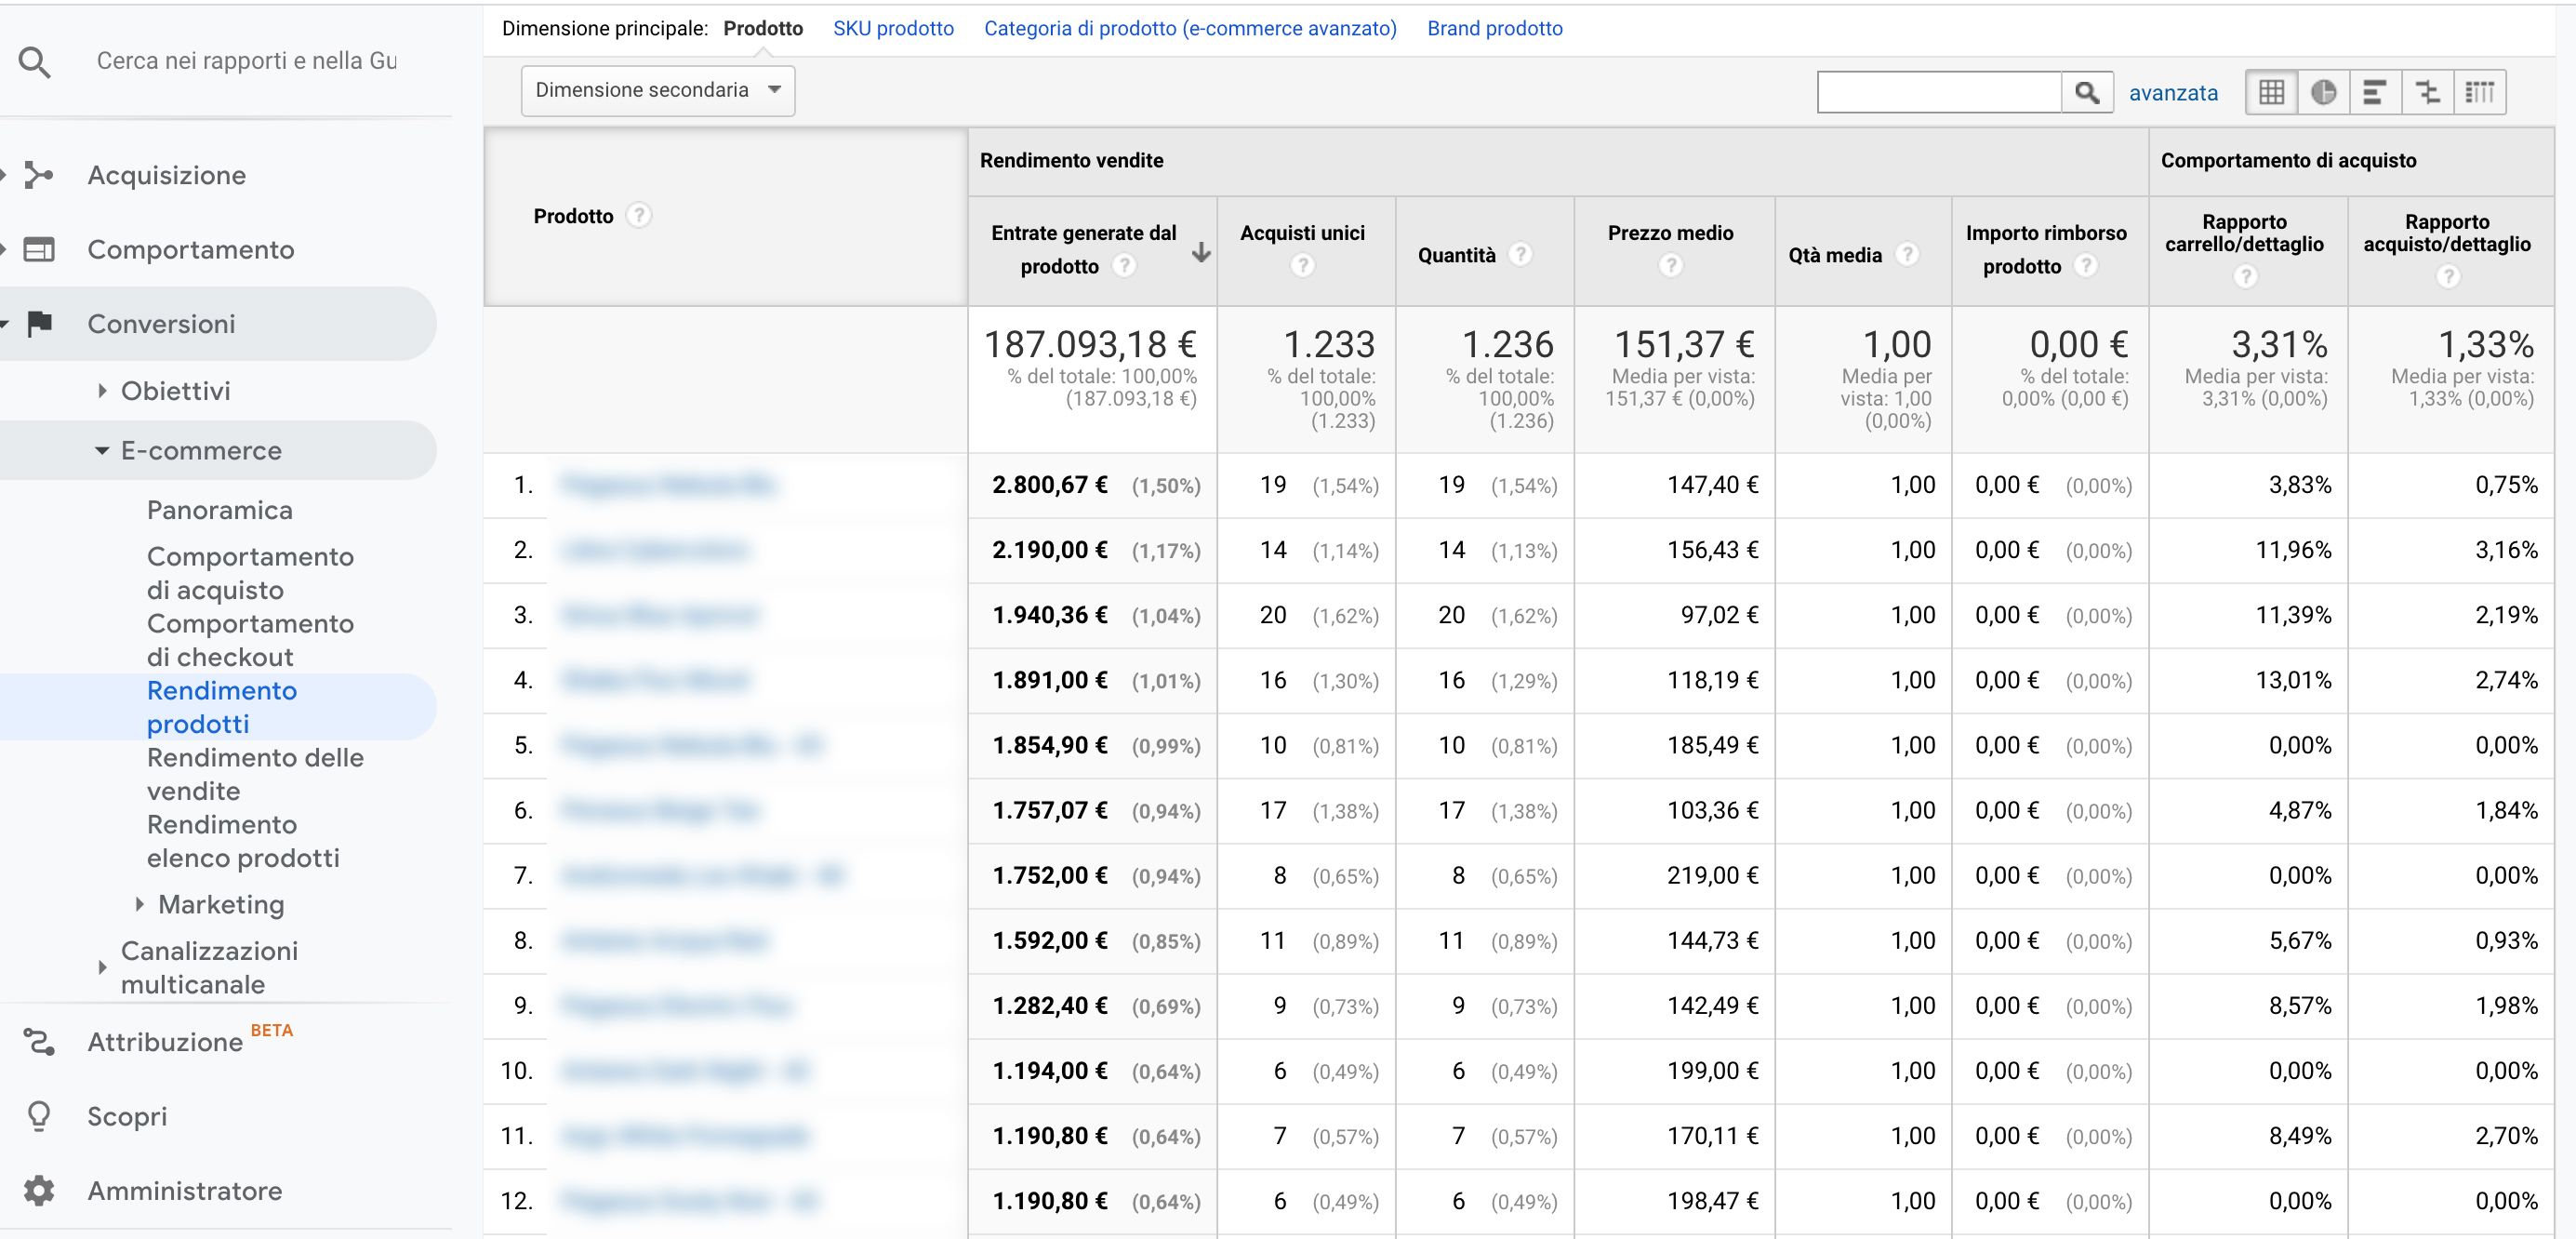Select Prodotto primary dimension
Viewport: 2576px width, 1239px height.
pyautogui.click(x=763, y=28)
